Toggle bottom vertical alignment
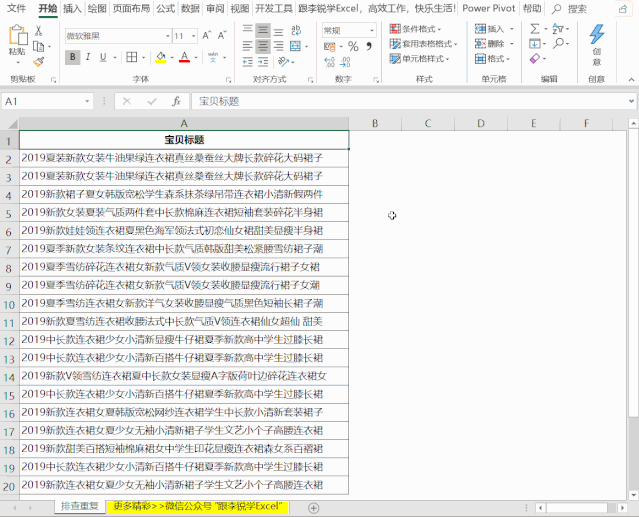 [x=279, y=32]
